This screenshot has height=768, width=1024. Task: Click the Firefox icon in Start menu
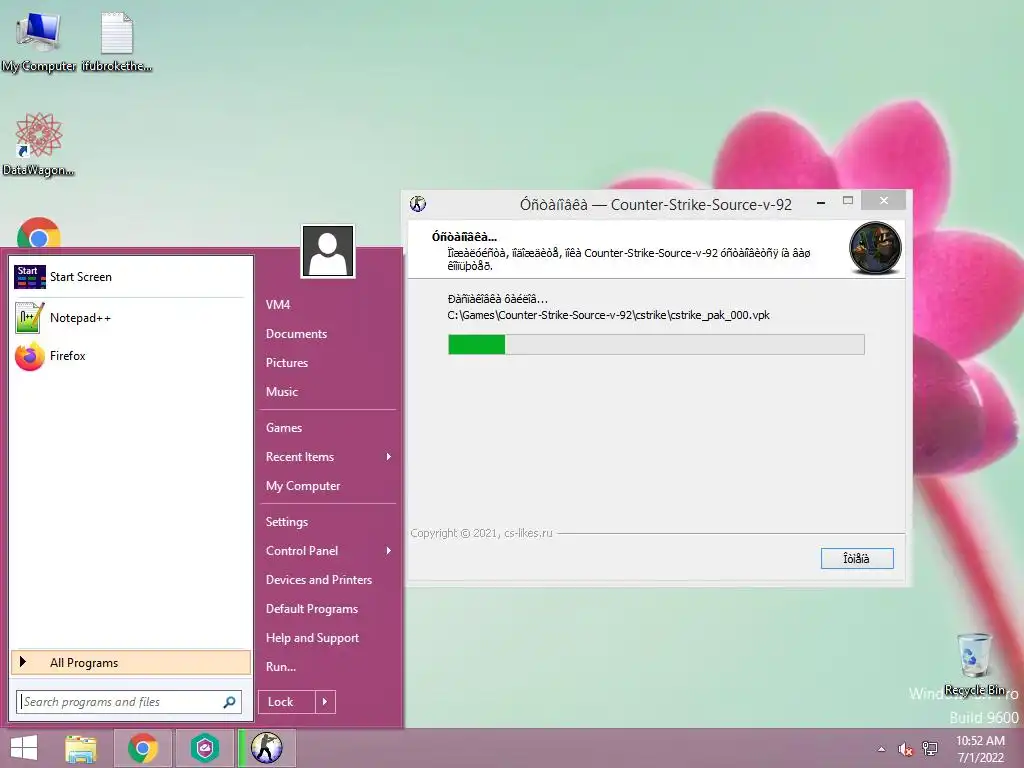tap(29, 356)
